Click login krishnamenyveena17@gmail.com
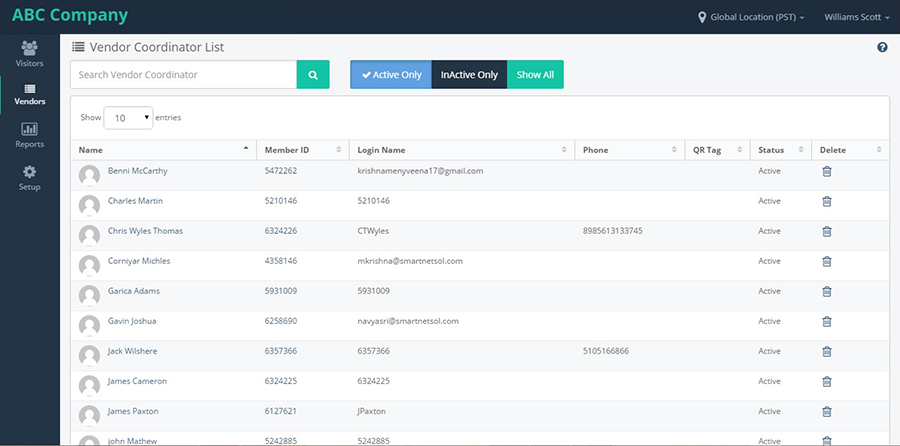 420,171
